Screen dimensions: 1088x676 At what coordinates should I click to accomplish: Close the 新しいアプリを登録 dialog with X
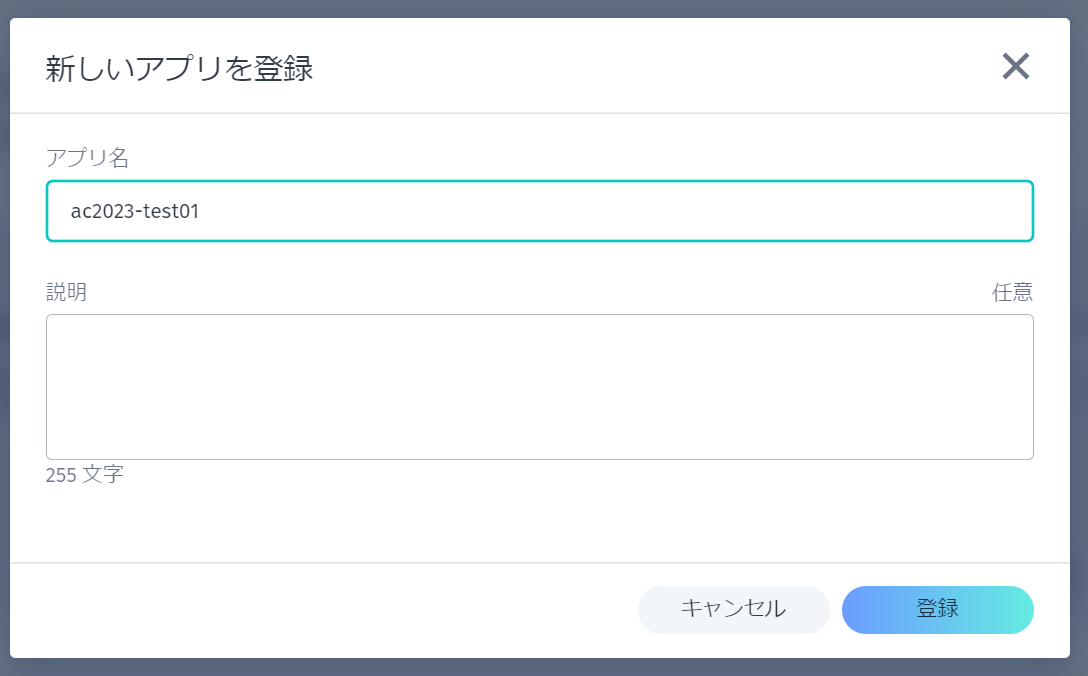point(1015,67)
